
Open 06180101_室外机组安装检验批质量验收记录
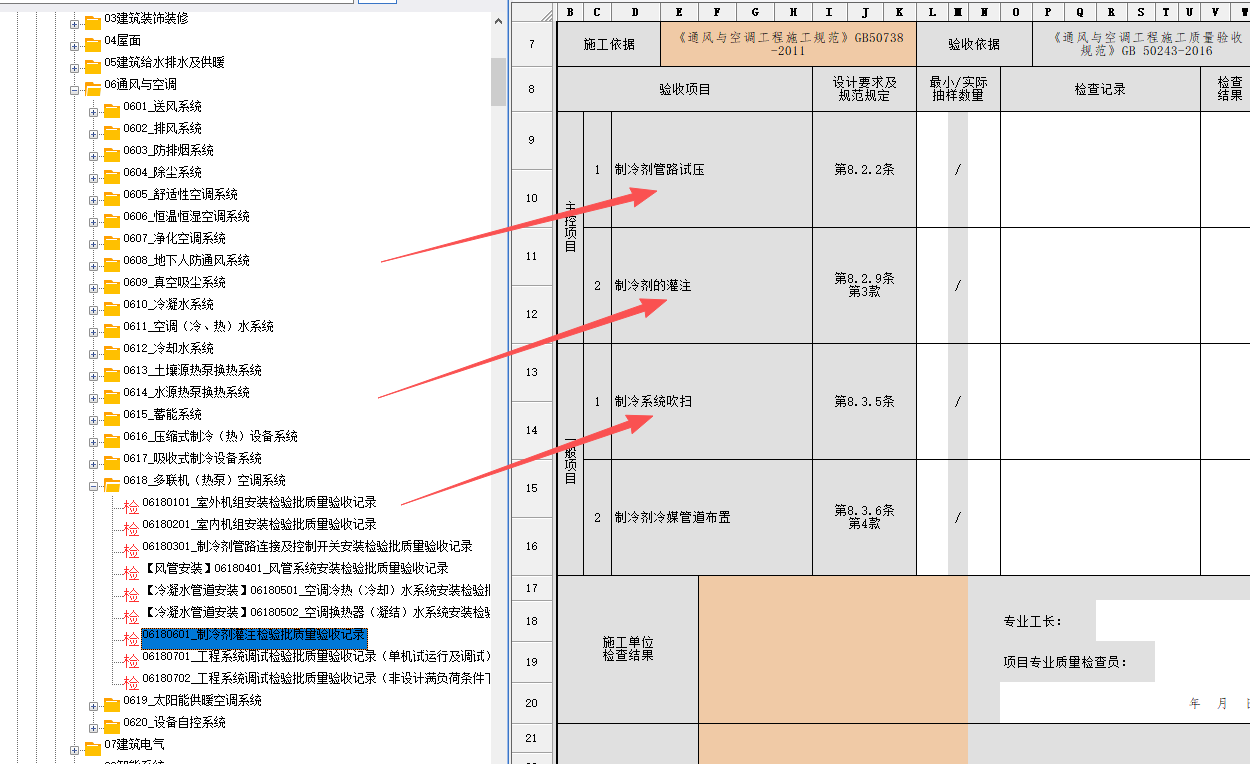click(259, 502)
